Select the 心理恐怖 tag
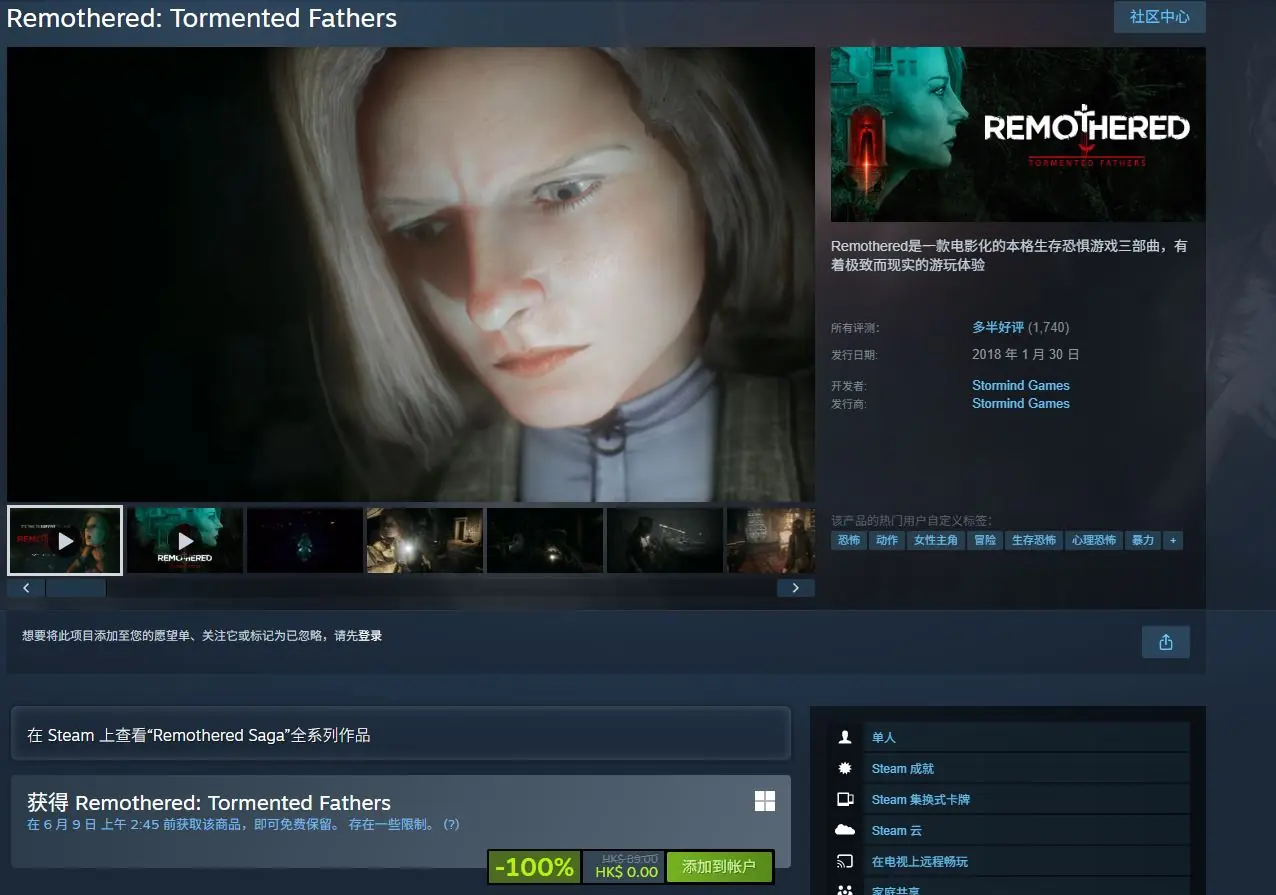This screenshot has height=895, width=1276. click(1094, 540)
